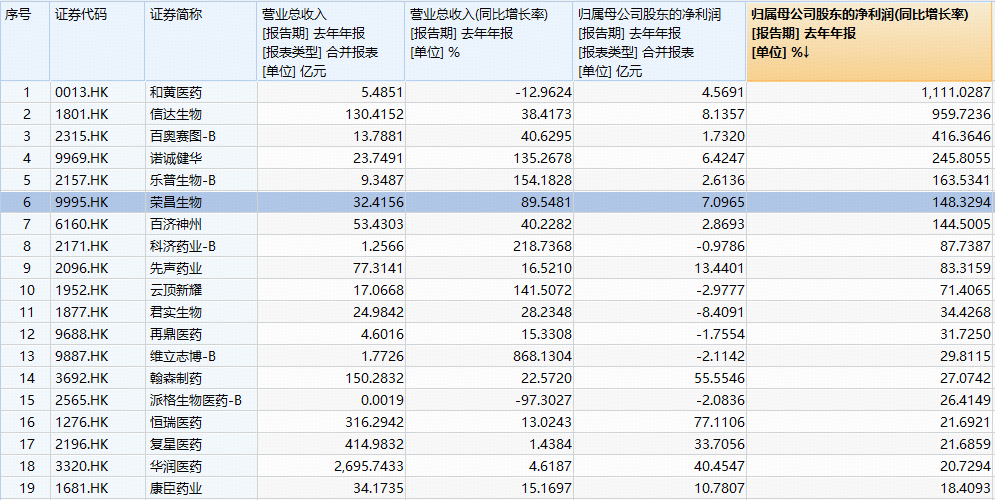Select the 营业总收入 亿元 column header
Image resolution: width=995 pixels, height=500 pixels.
tap(330, 42)
